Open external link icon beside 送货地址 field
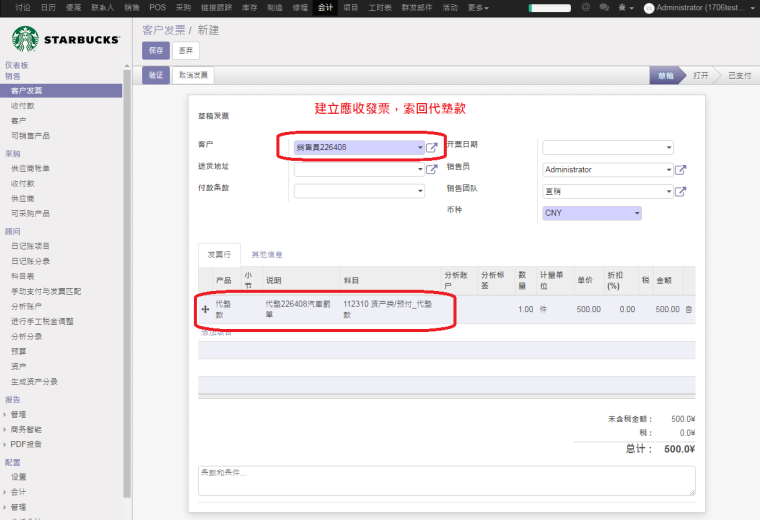760x520 pixels. point(431,169)
